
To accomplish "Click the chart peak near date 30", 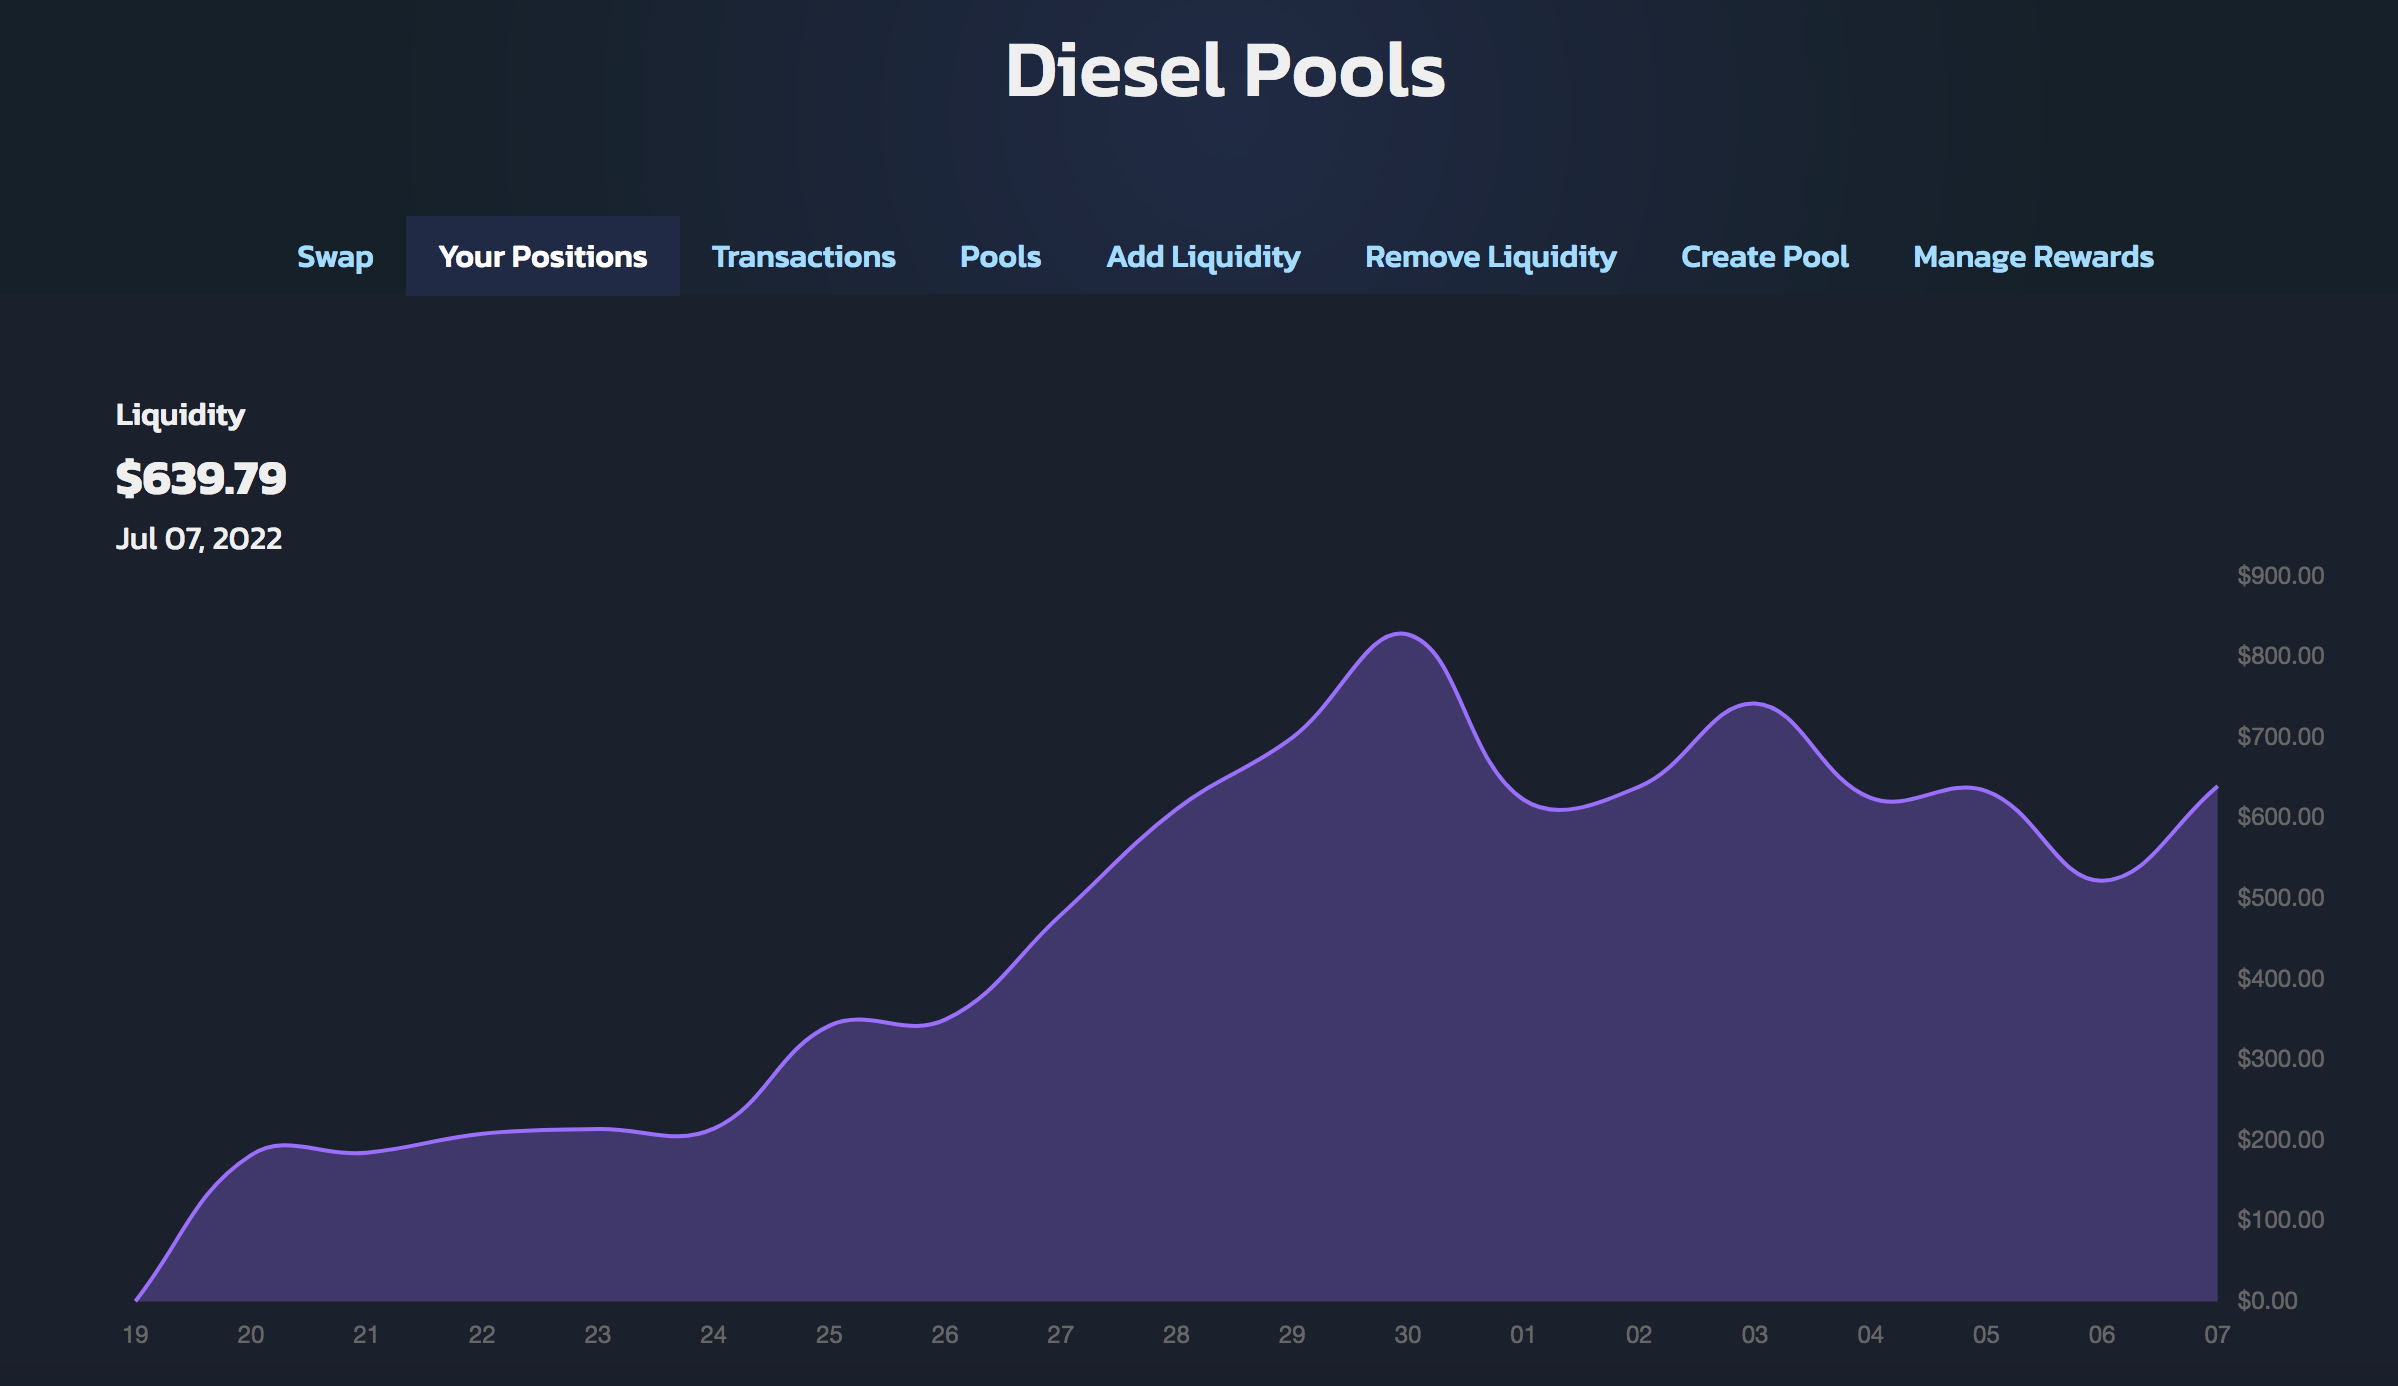I will coord(1401,634).
